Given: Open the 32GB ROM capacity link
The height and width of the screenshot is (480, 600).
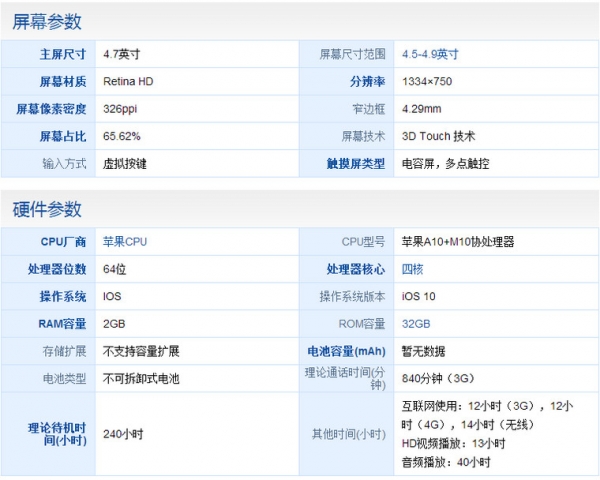Looking at the screenshot, I should 415,324.
